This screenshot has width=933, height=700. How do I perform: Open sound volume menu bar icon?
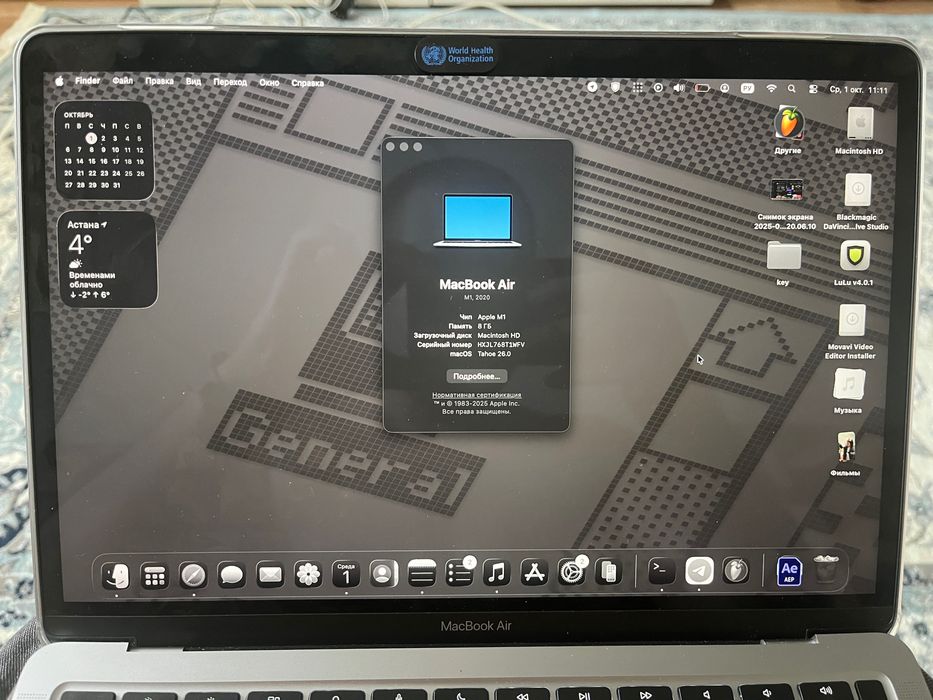point(679,88)
